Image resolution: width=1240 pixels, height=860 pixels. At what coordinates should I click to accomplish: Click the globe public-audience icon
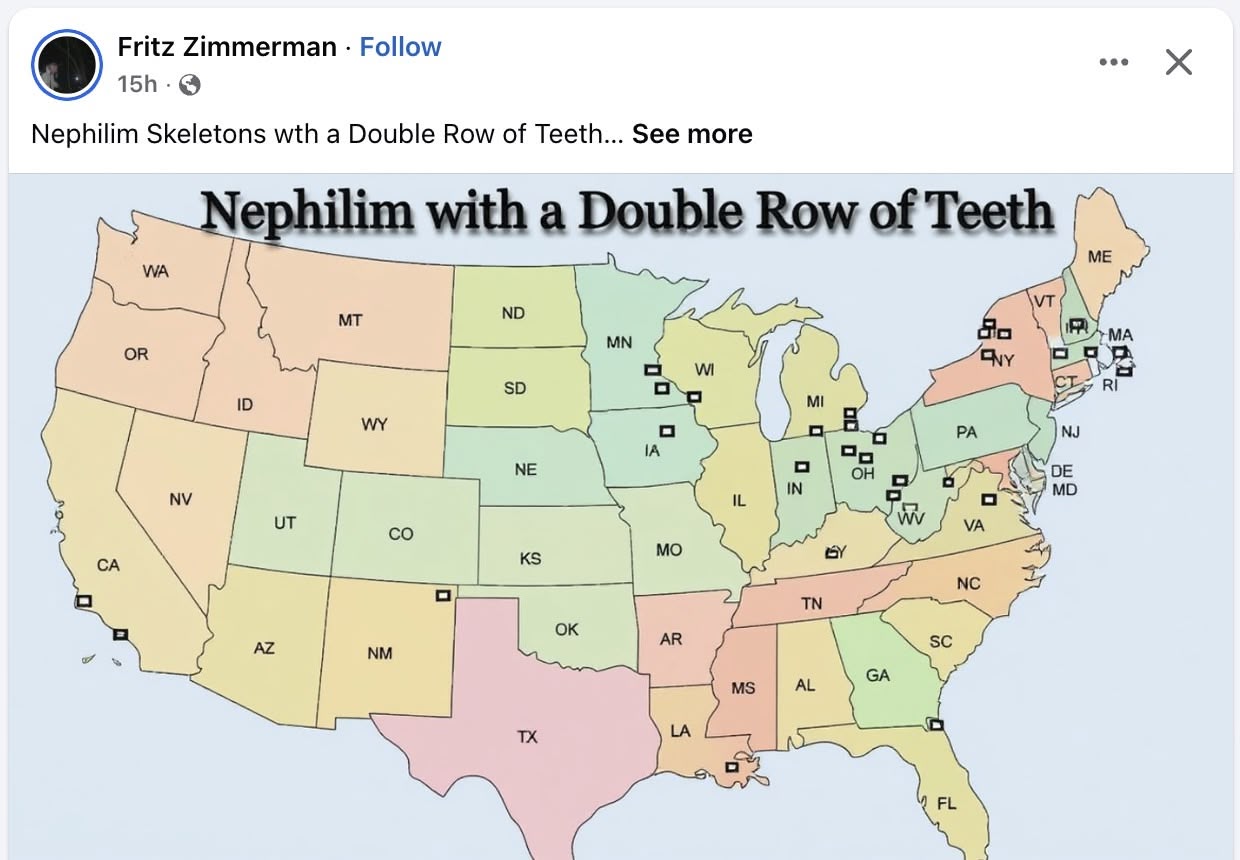point(189,85)
